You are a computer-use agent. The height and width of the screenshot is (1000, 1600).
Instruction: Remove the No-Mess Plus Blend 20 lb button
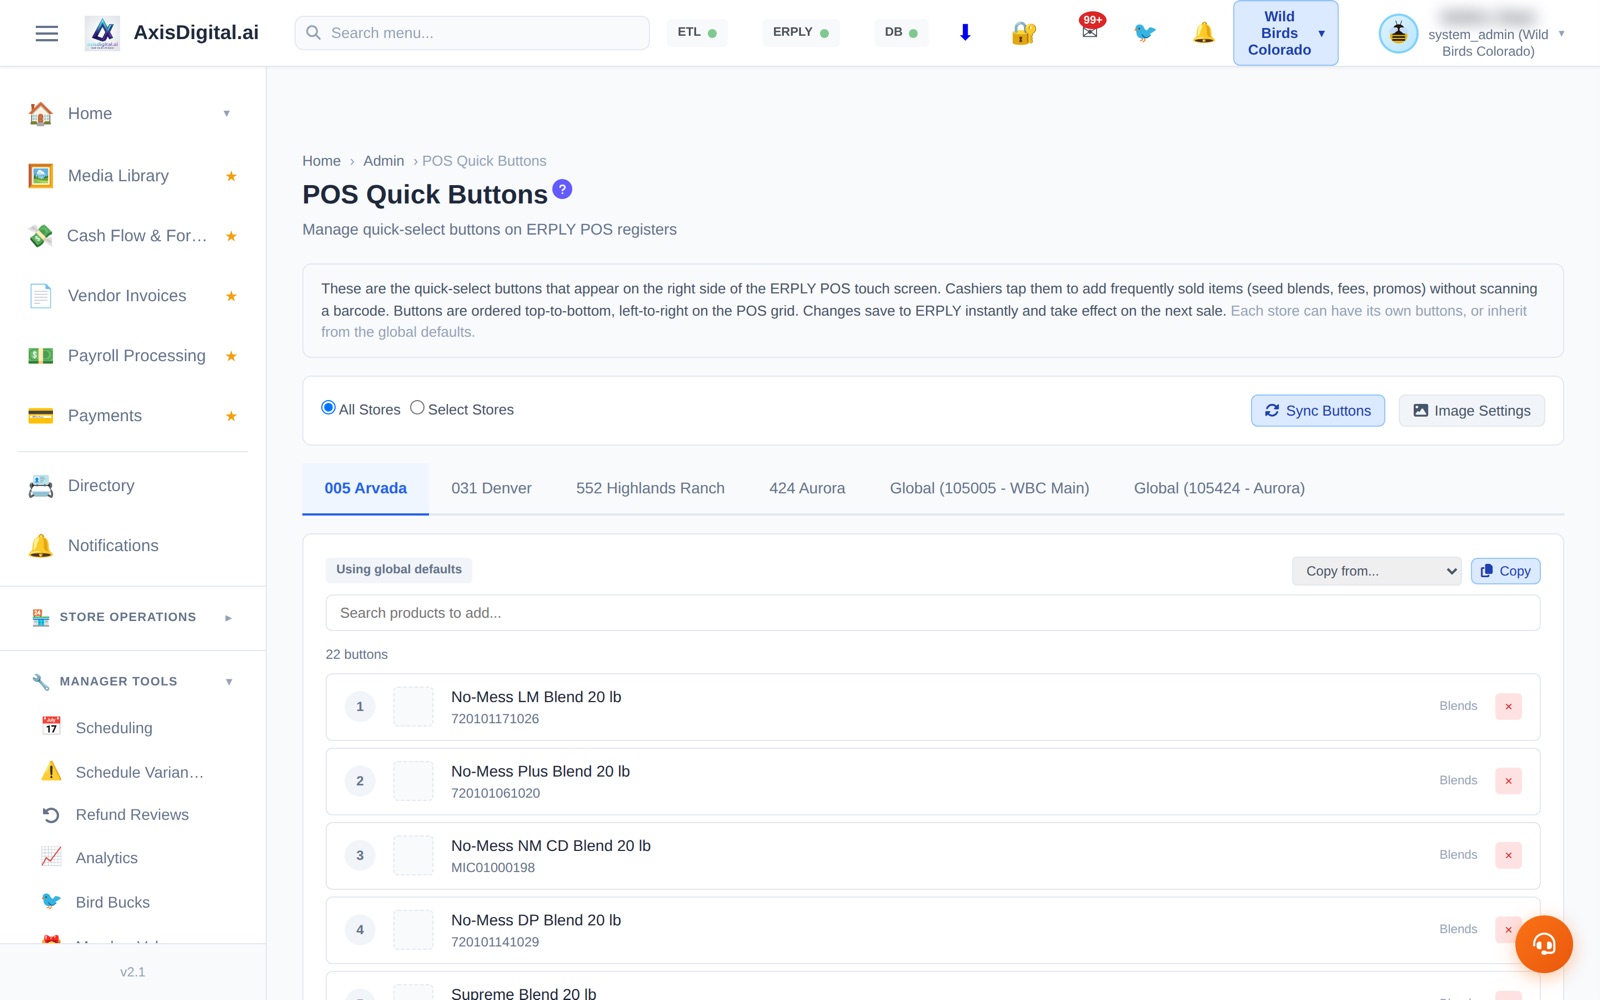pos(1508,781)
